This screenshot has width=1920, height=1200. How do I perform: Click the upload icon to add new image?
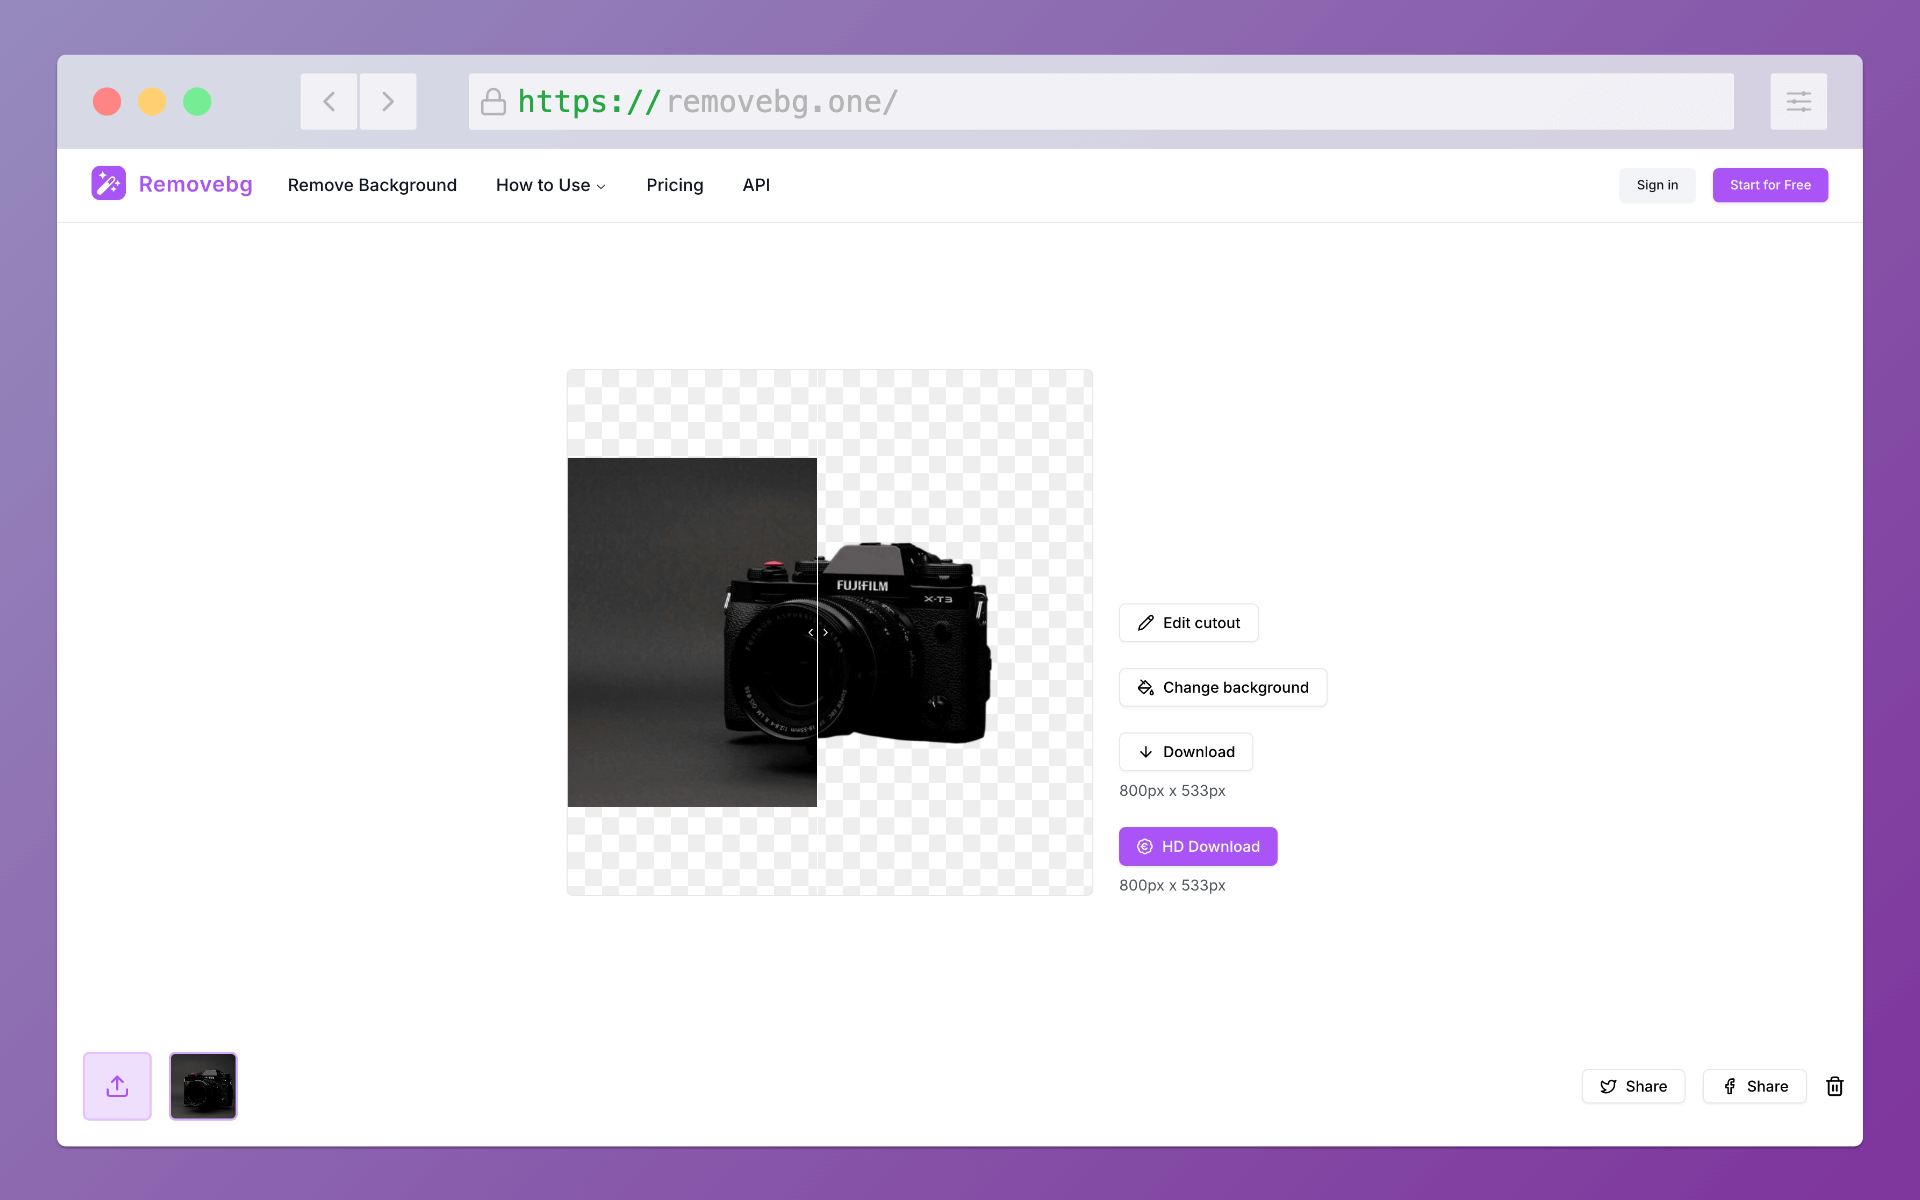click(117, 1086)
